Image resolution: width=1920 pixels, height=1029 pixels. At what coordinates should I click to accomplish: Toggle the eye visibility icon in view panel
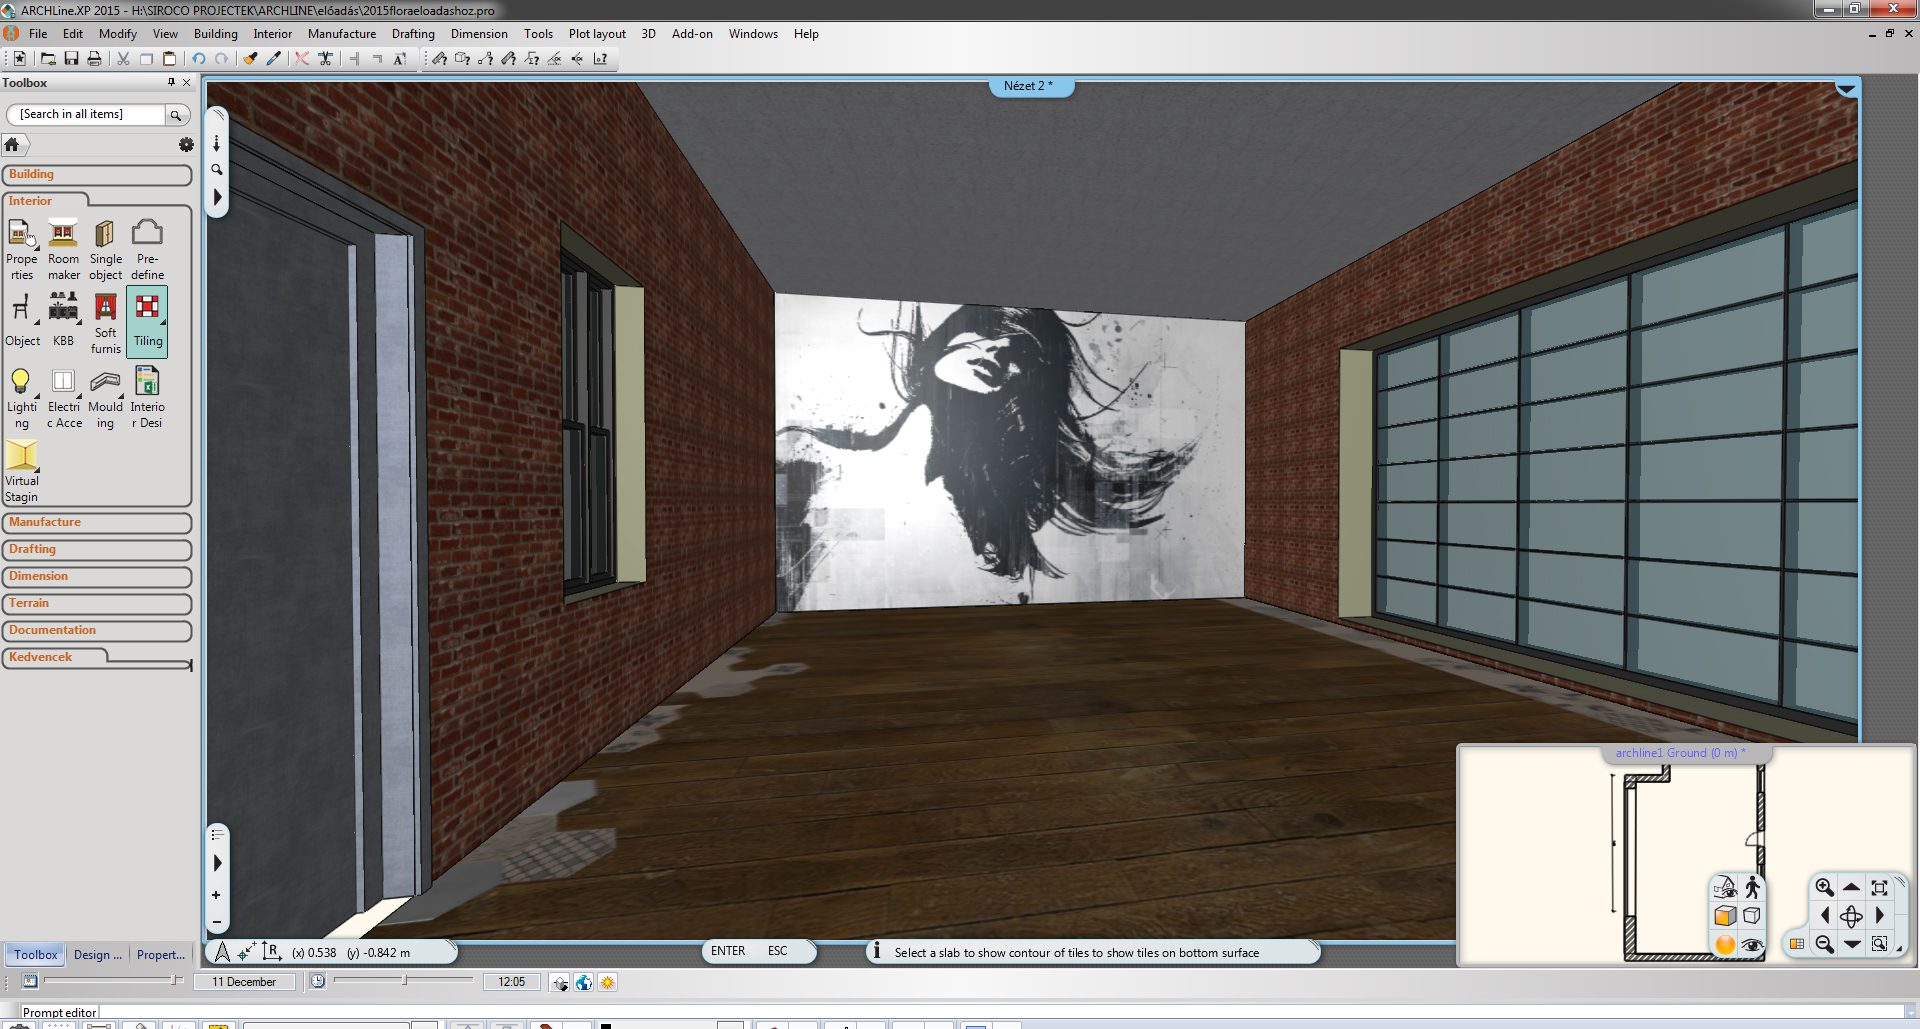click(1752, 944)
